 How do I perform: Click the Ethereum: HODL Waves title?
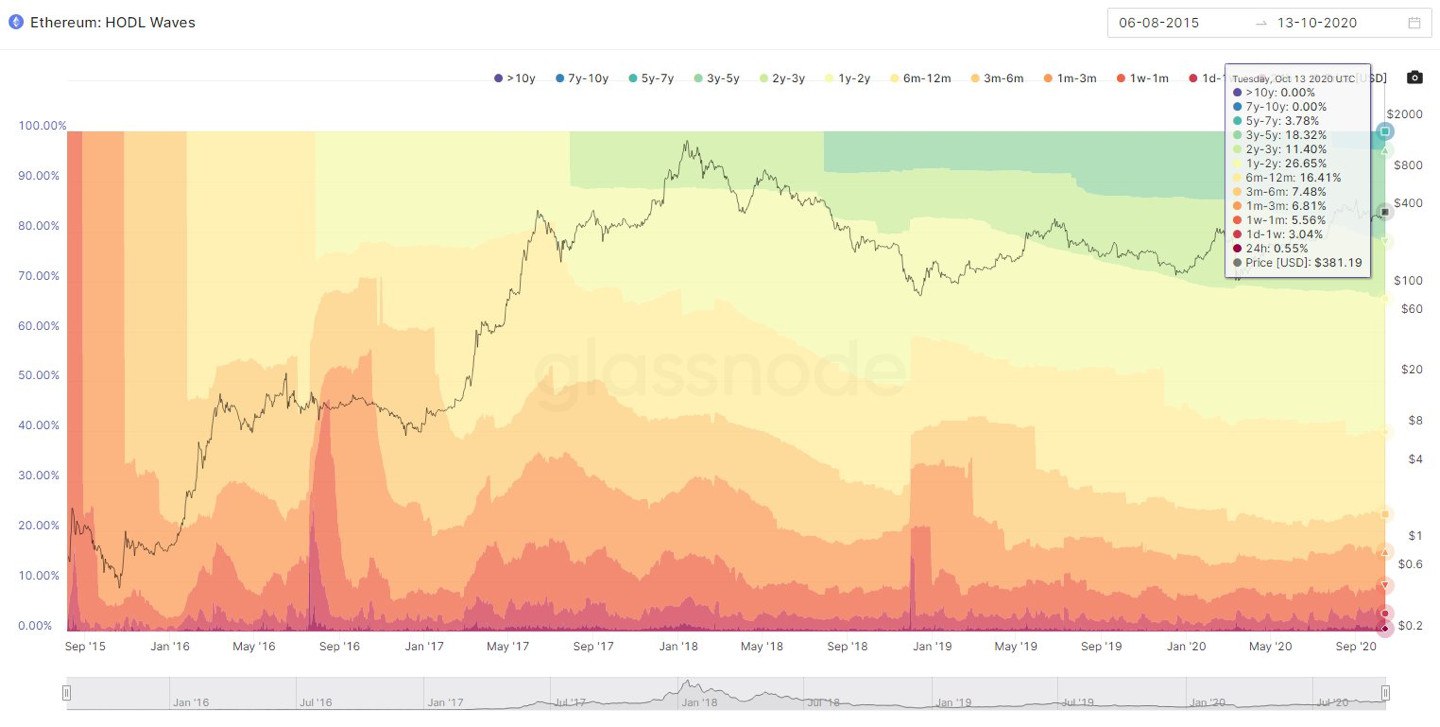pyautogui.click(x=113, y=22)
